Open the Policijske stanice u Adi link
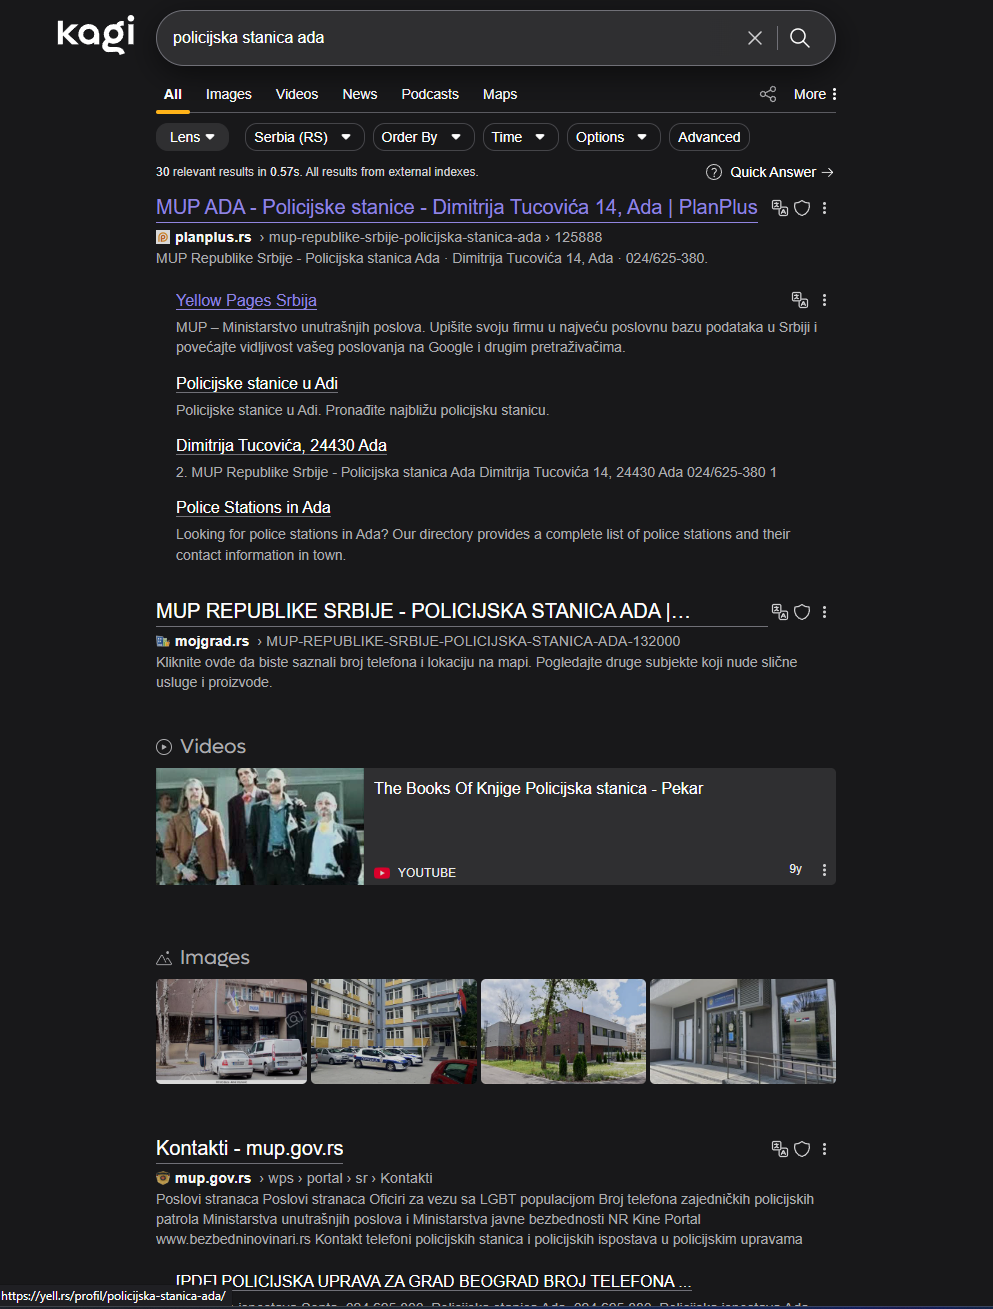Image resolution: width=993 pixels, height=1309 pixels. (x=257, y=384)
